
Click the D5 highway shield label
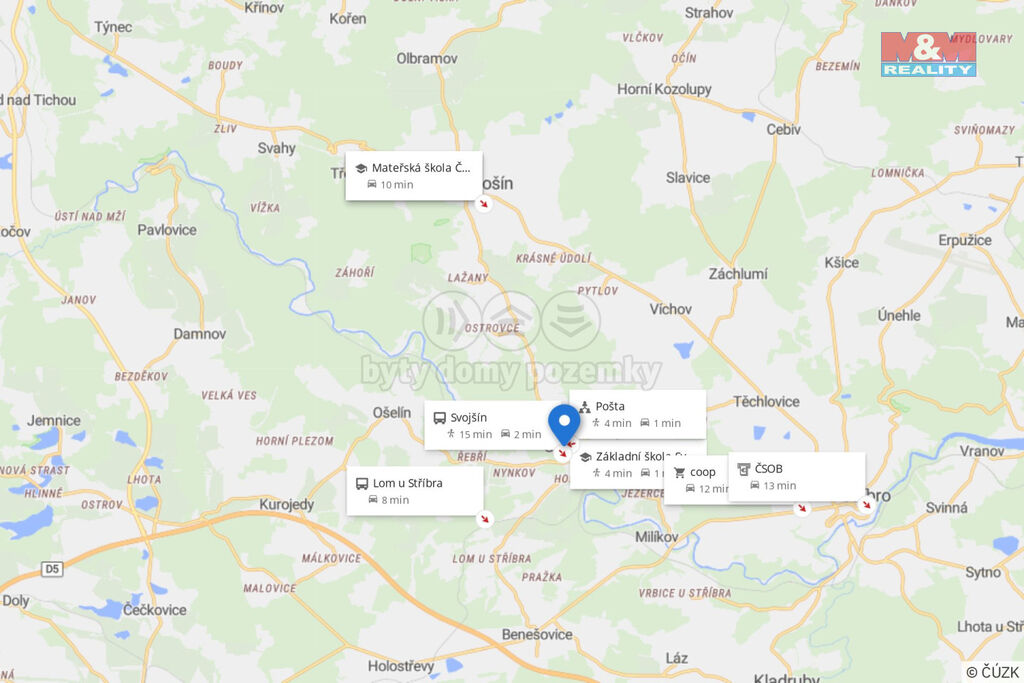point(52,569)
